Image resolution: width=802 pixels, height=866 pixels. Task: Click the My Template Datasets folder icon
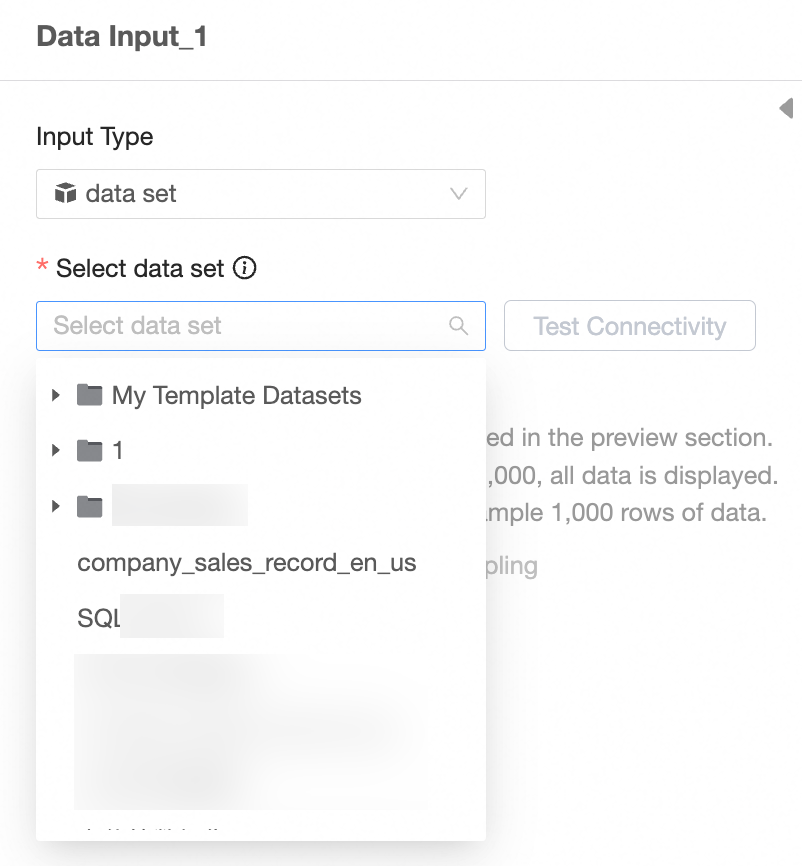coord(90,396)
